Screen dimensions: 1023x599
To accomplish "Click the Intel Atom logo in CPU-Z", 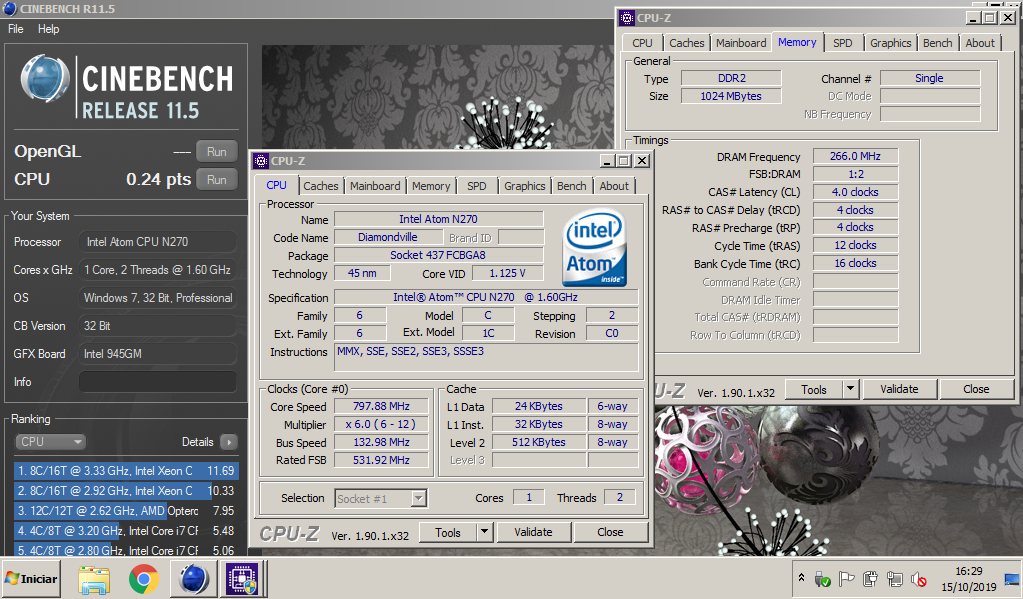I will pyautogui.click(x=594, y=247).
